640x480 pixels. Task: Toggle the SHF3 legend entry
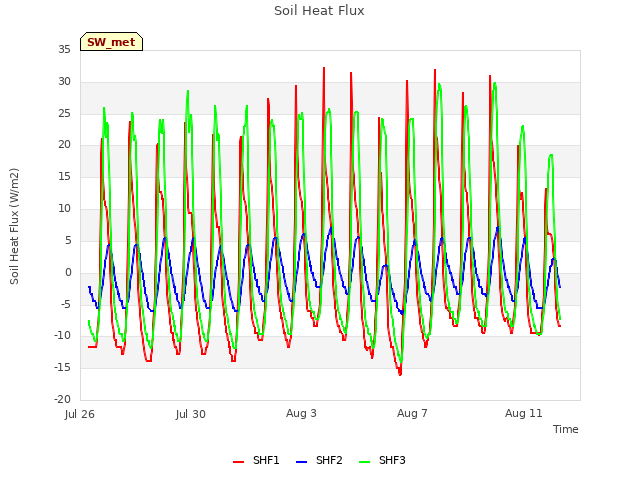[x=382, y=460]
